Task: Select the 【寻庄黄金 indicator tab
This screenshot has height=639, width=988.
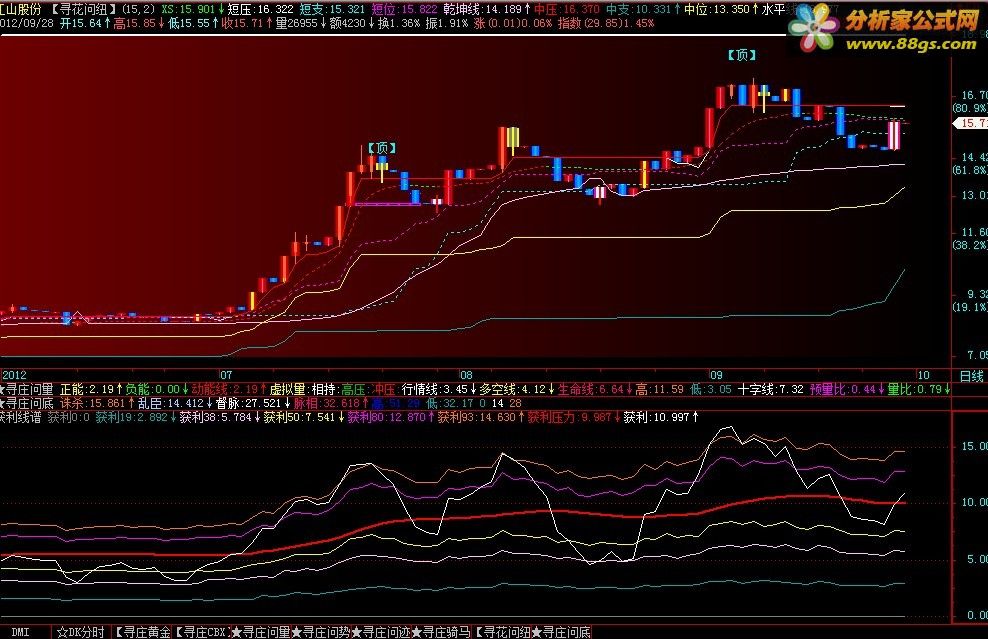Action: 142,632
